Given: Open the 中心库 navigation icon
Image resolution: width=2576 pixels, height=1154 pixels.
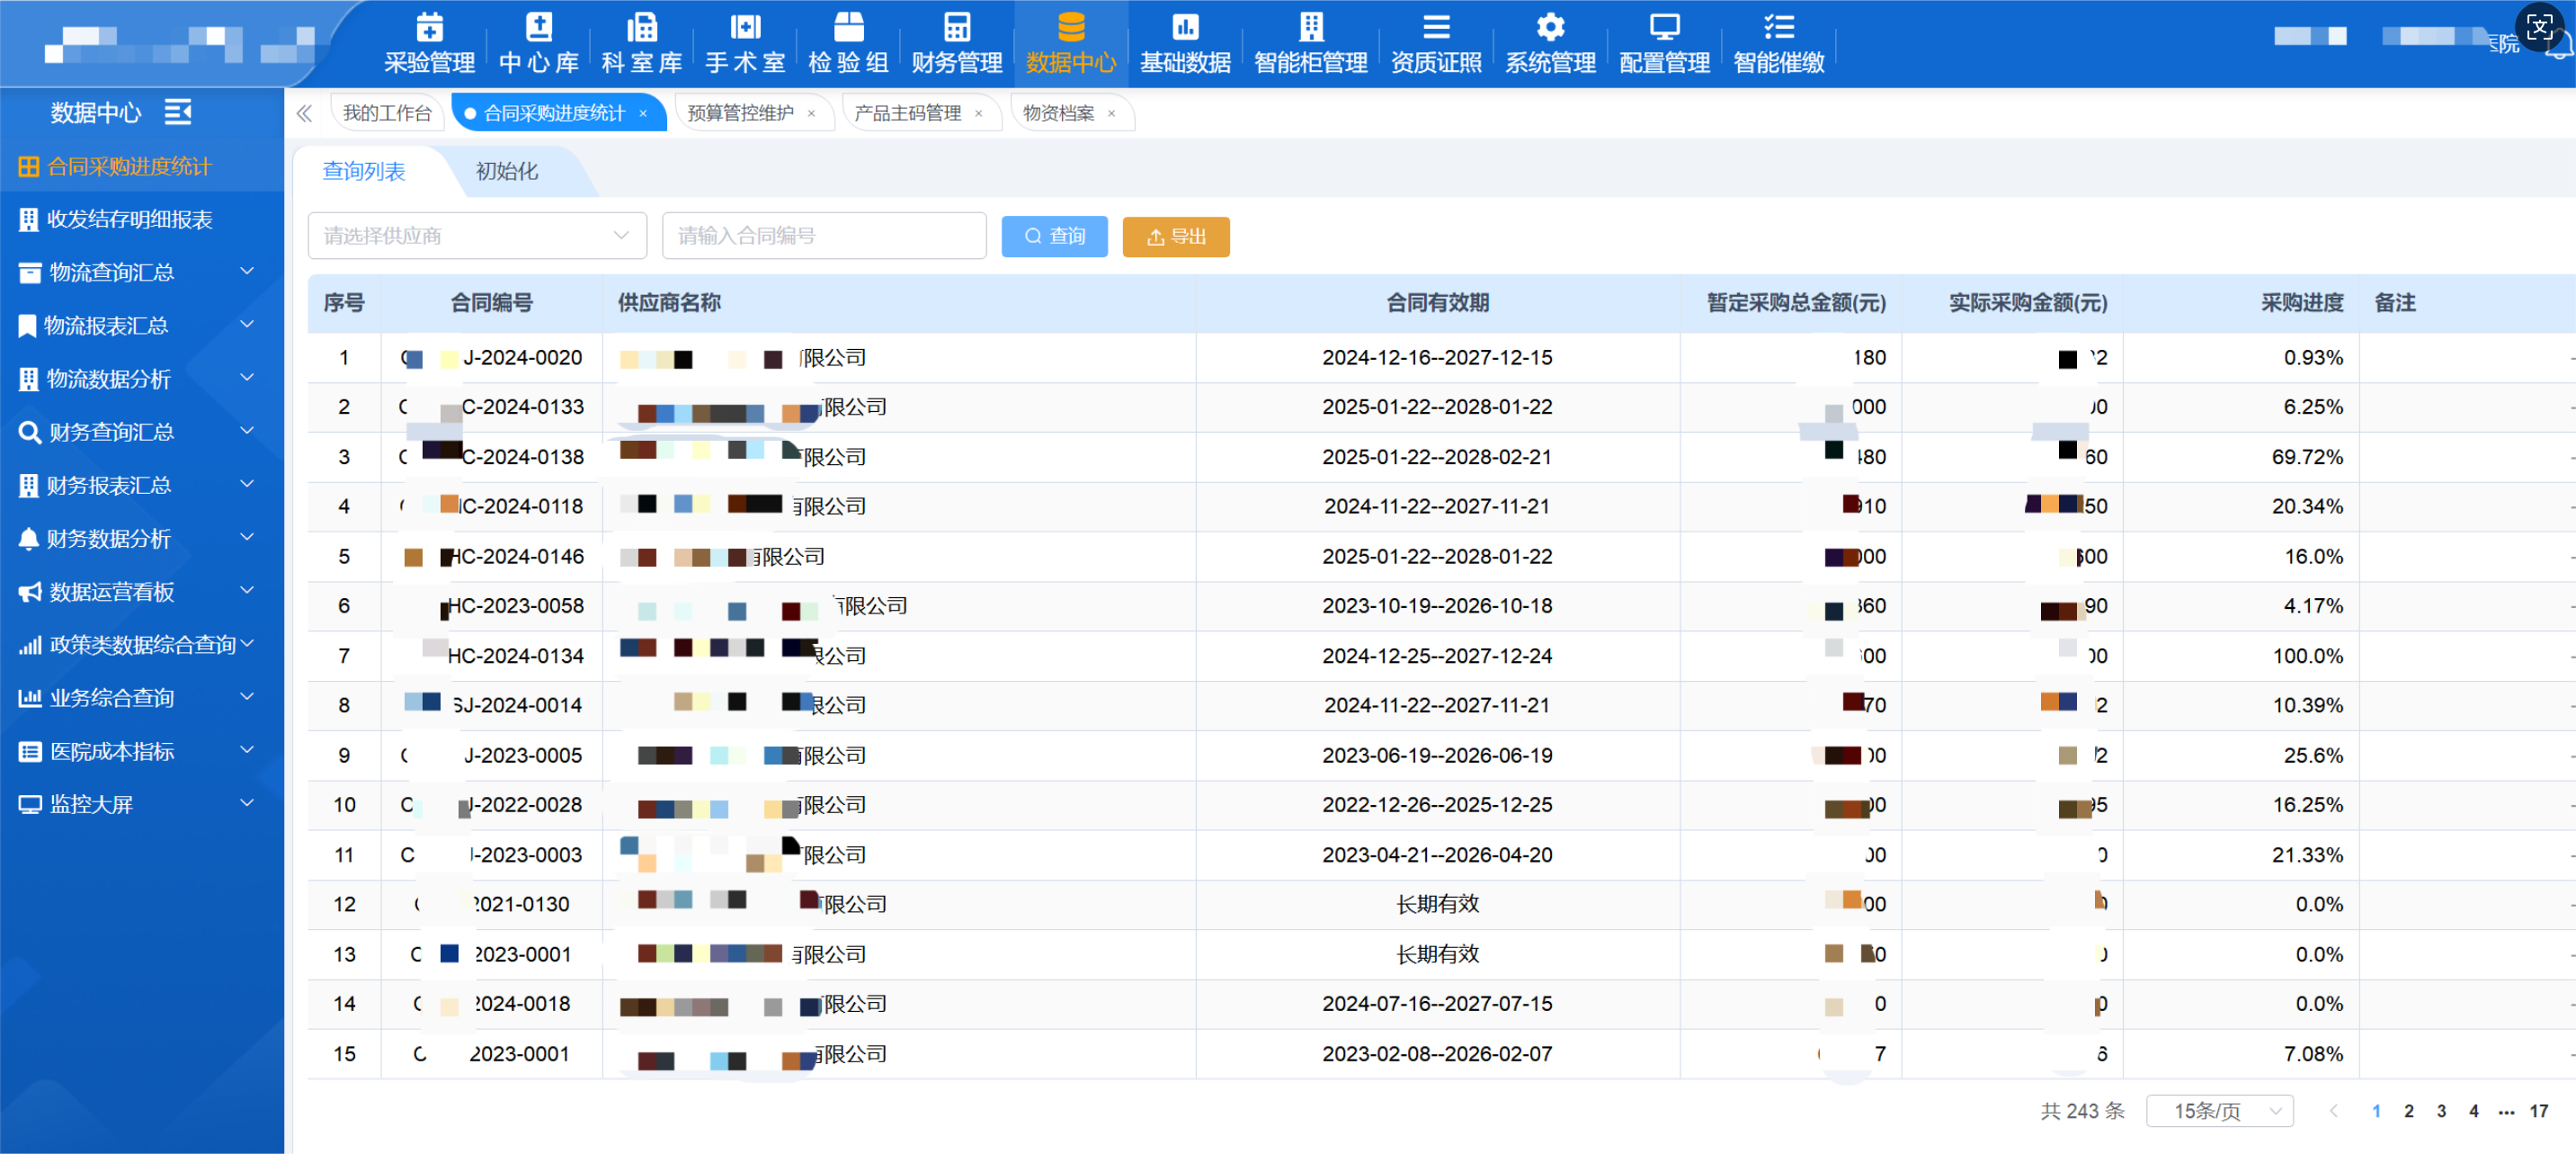Looking at the screenshot, I should pos(538,27).
